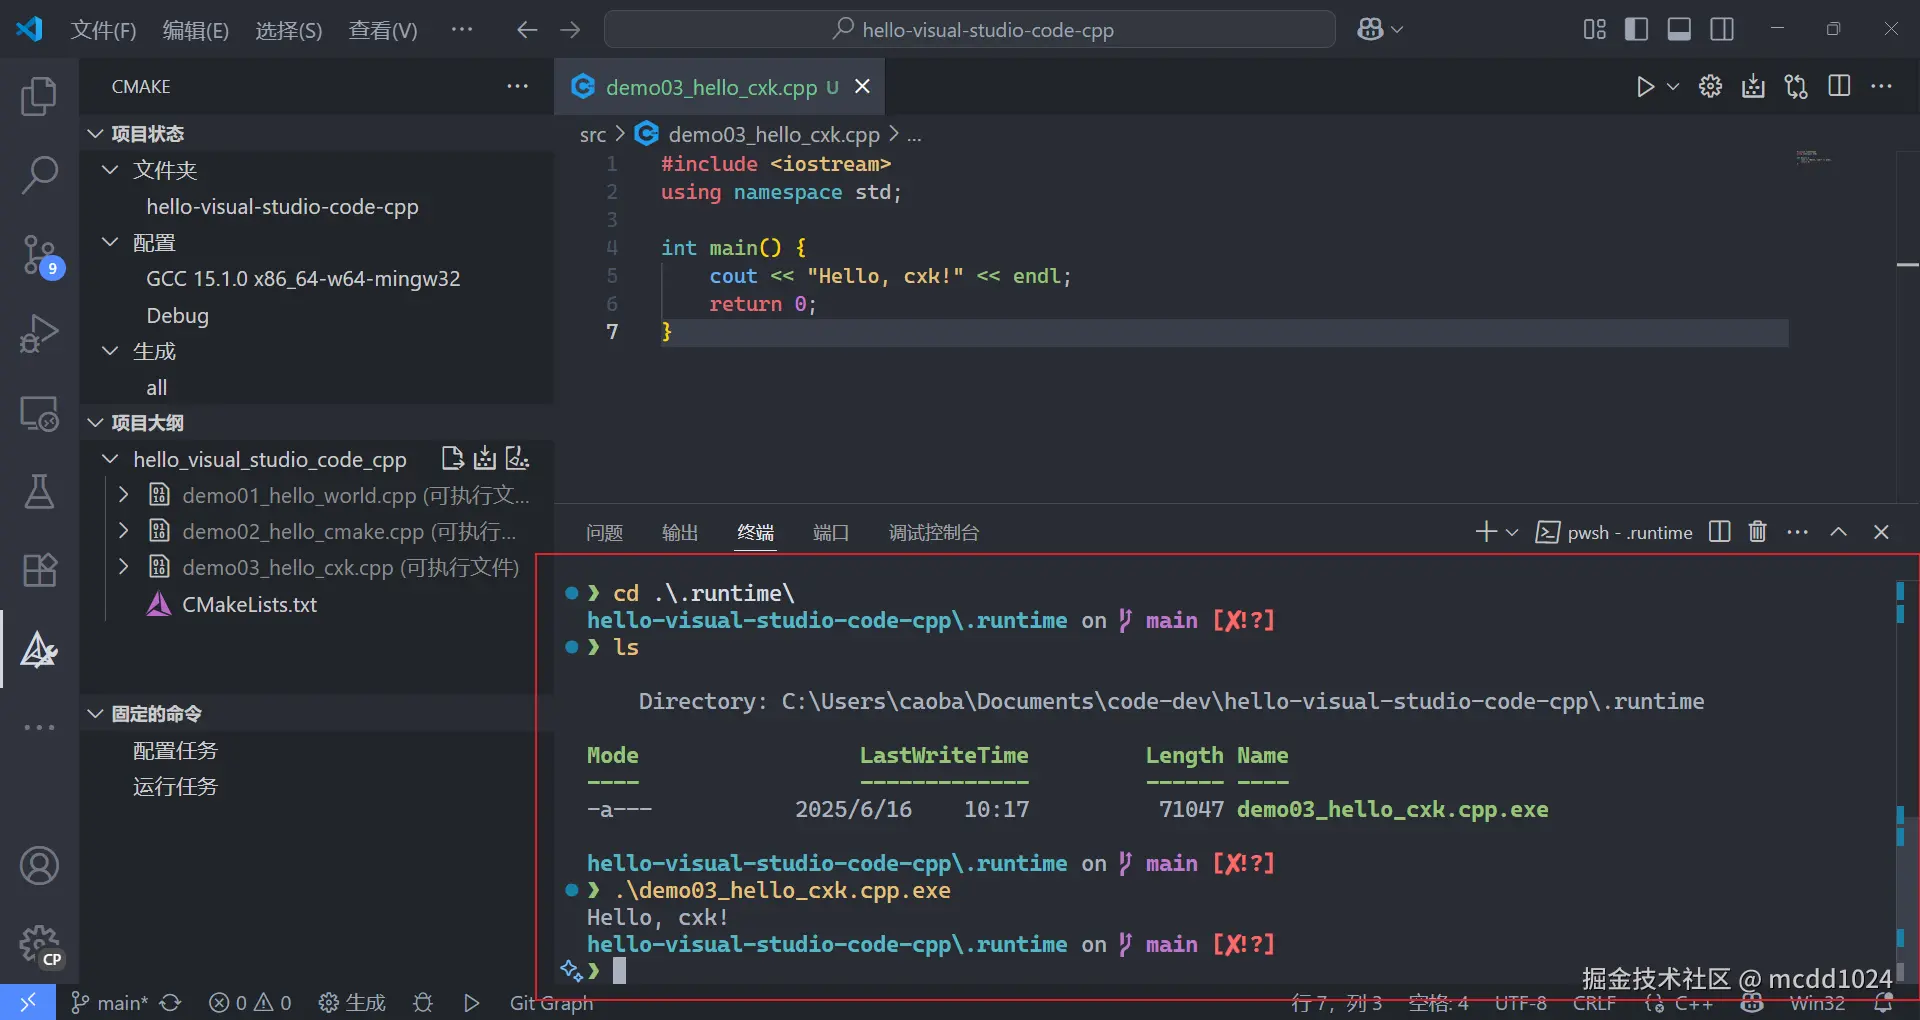This screenshot has height=1020, width=1920.
Task: Toggle the primary sidebar visibility
Action: (1636, 30)
